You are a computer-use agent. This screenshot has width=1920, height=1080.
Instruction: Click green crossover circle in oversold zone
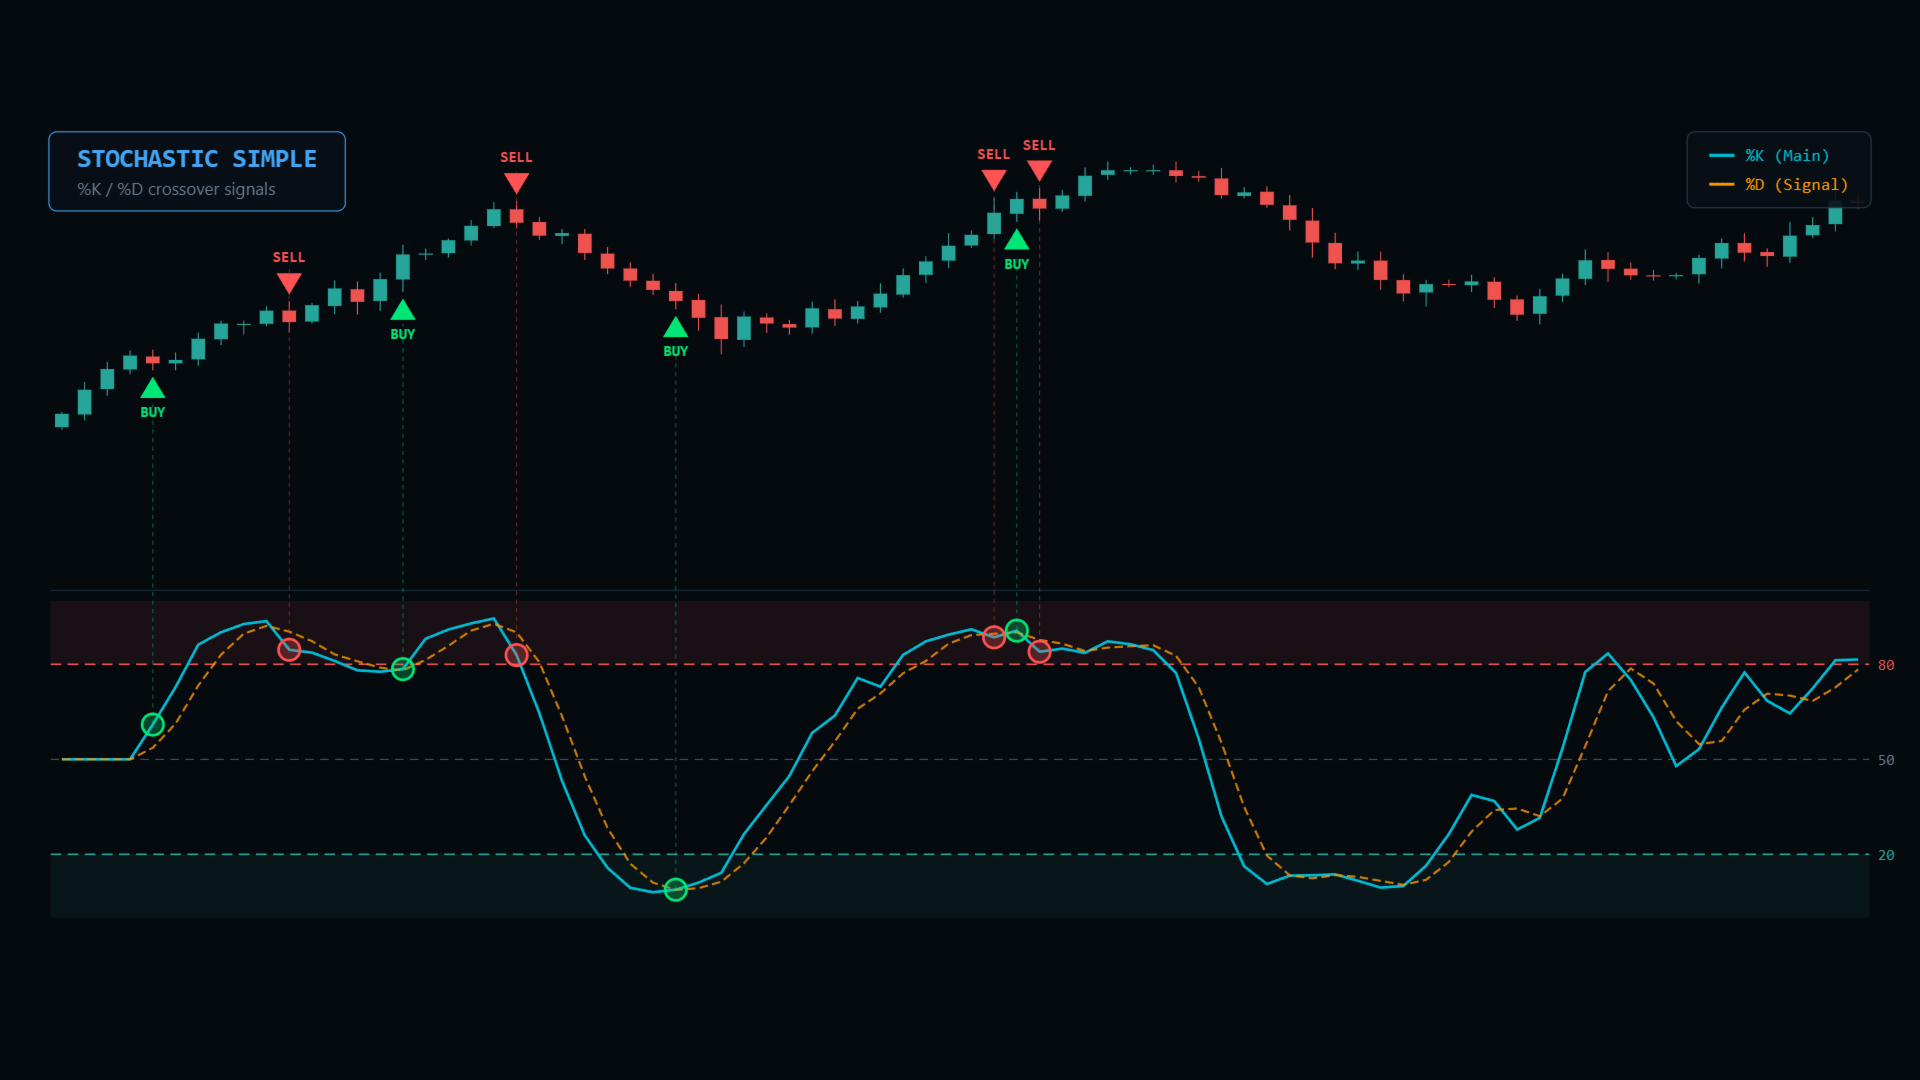click(675, 889)
